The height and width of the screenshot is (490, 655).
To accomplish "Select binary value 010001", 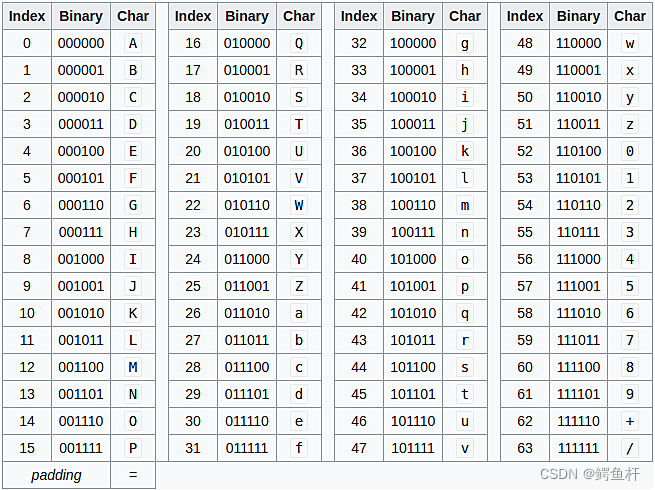I will click(x=247, y=70).
